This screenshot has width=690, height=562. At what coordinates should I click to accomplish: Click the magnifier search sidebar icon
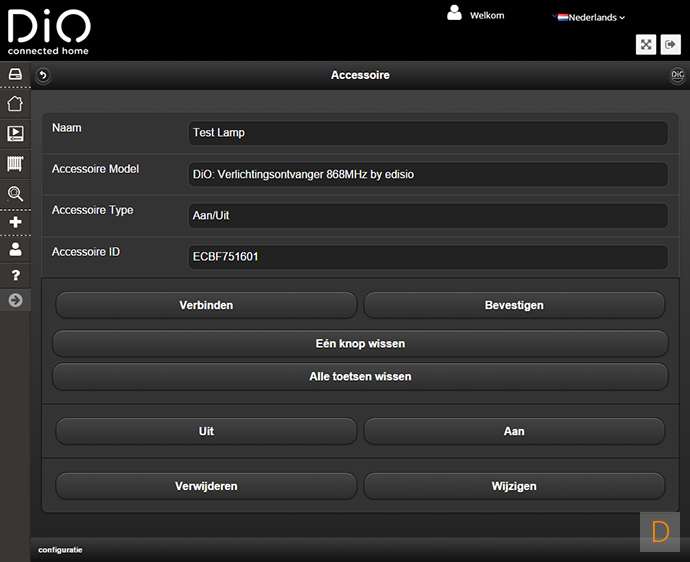pyautogui.click(x=15, y=193)
